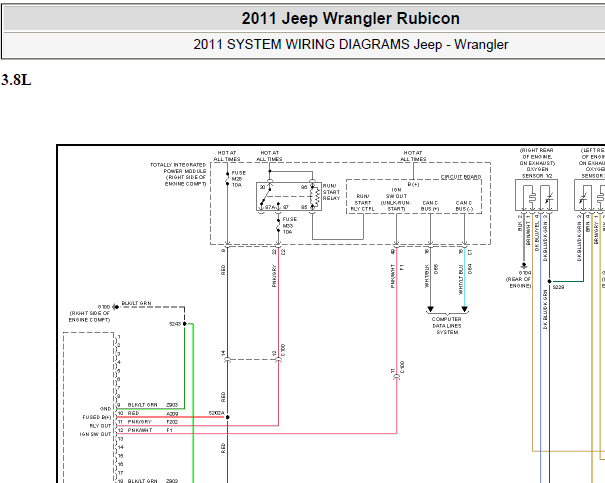Click the teal DK BLU/DK GRN wire left of S229
This screenshot has height=483, width=605.
point(566,281)
